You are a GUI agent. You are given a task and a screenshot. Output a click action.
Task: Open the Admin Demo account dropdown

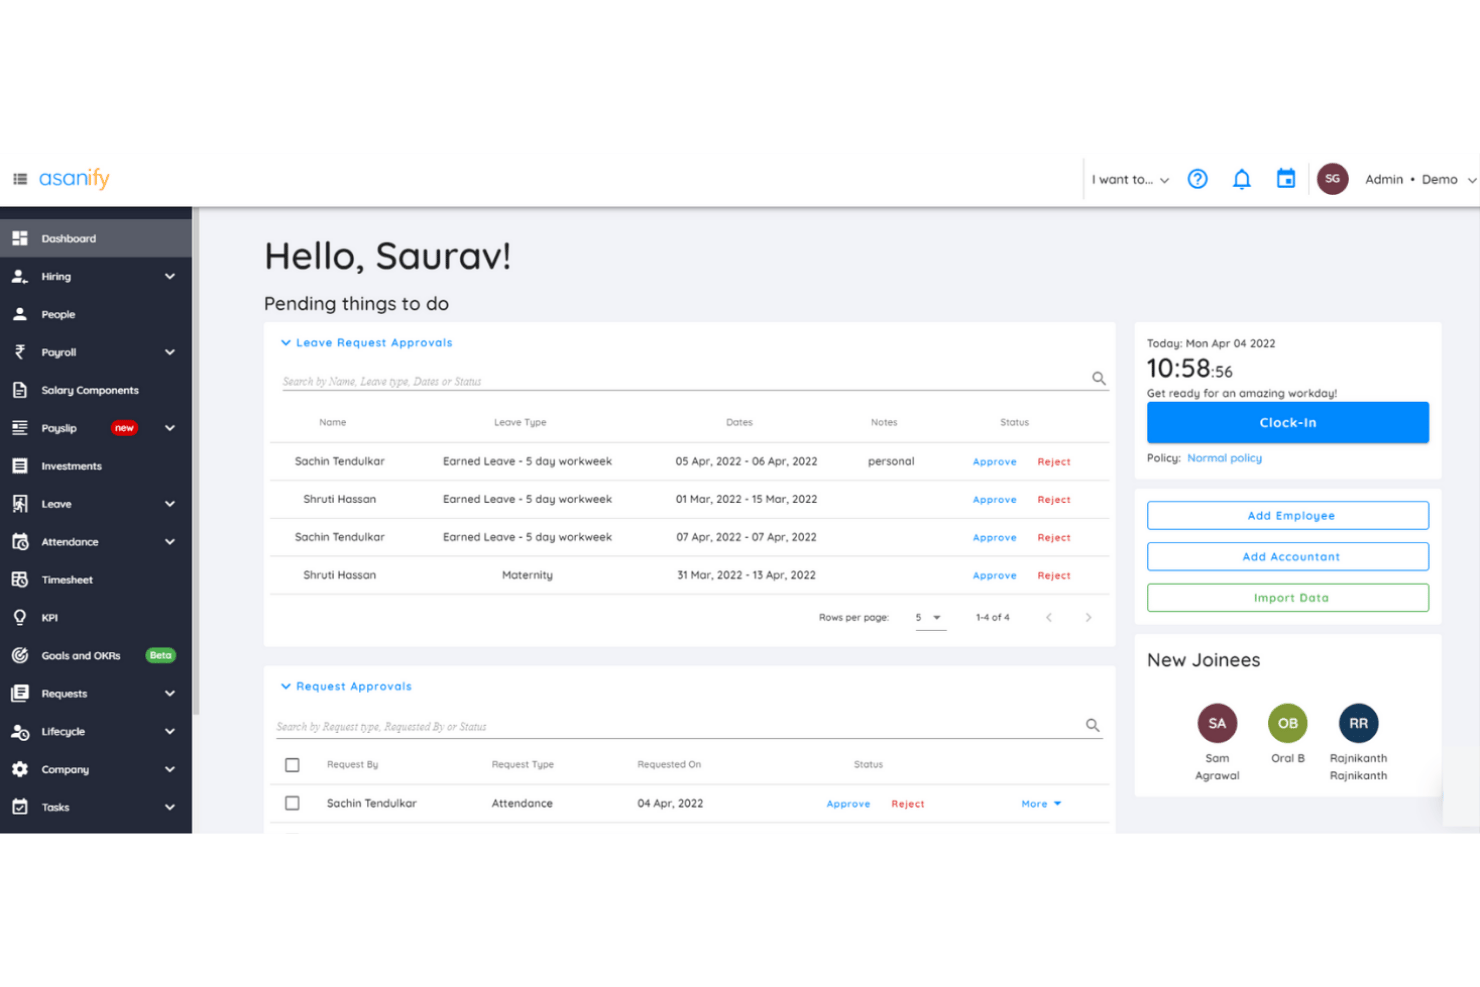(1420, 180)
